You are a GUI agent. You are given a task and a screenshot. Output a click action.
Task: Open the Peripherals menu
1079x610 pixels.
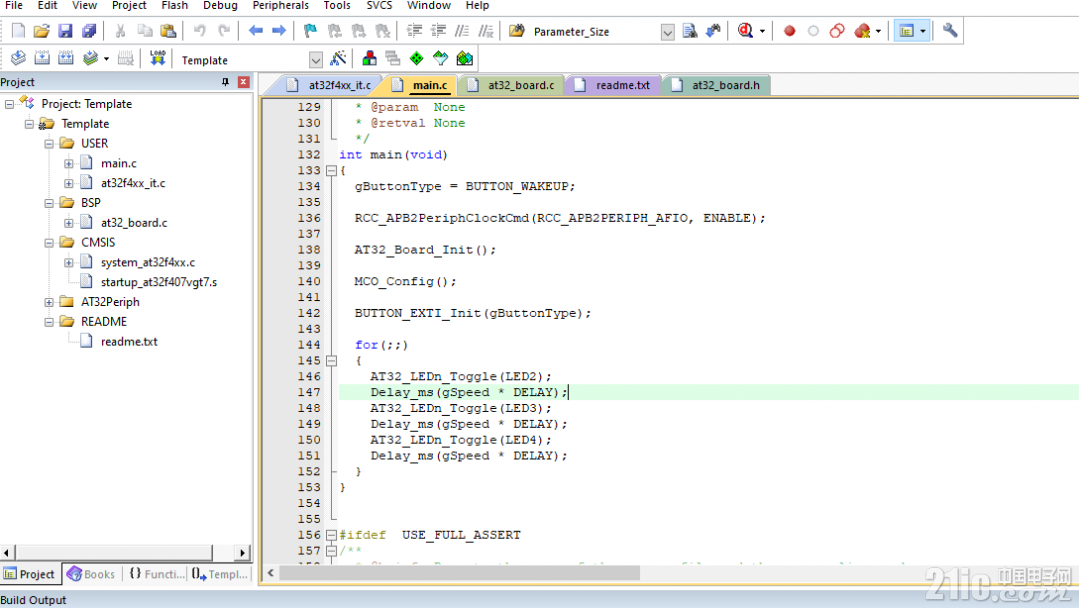[x=281, y=6]
